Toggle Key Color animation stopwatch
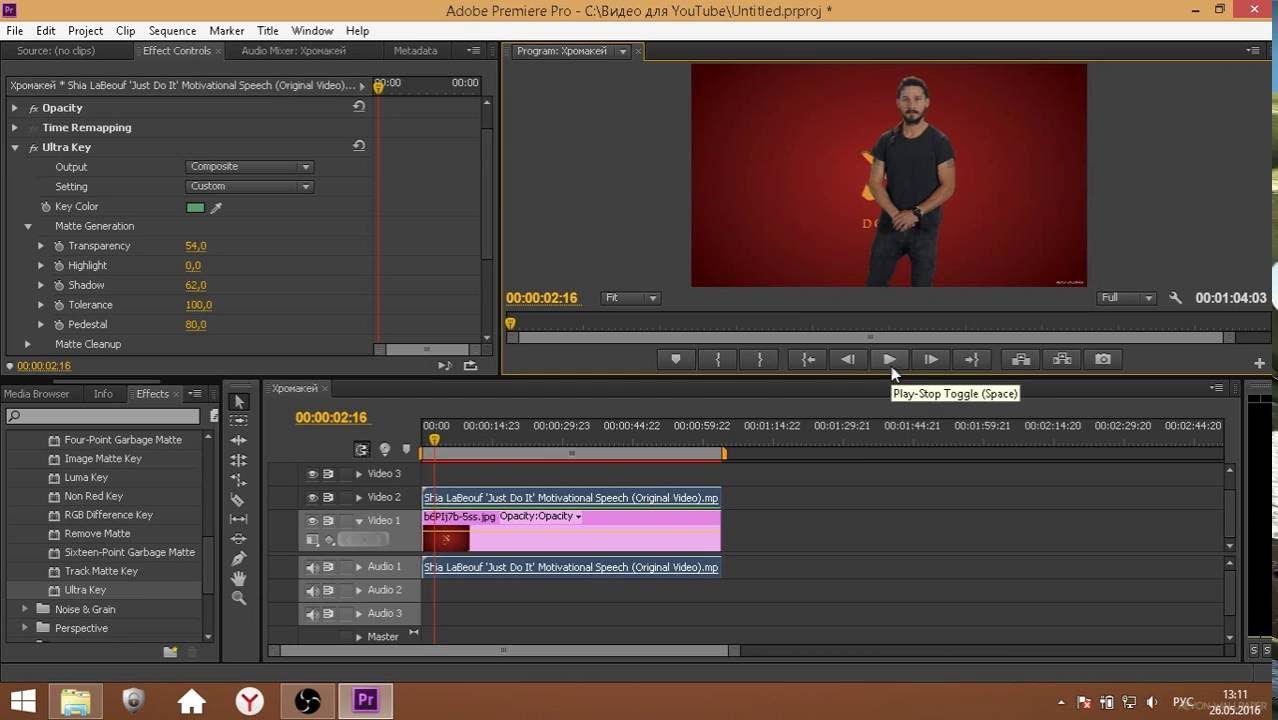Viewport: 1278px width, 720px height. pos(45,207)
